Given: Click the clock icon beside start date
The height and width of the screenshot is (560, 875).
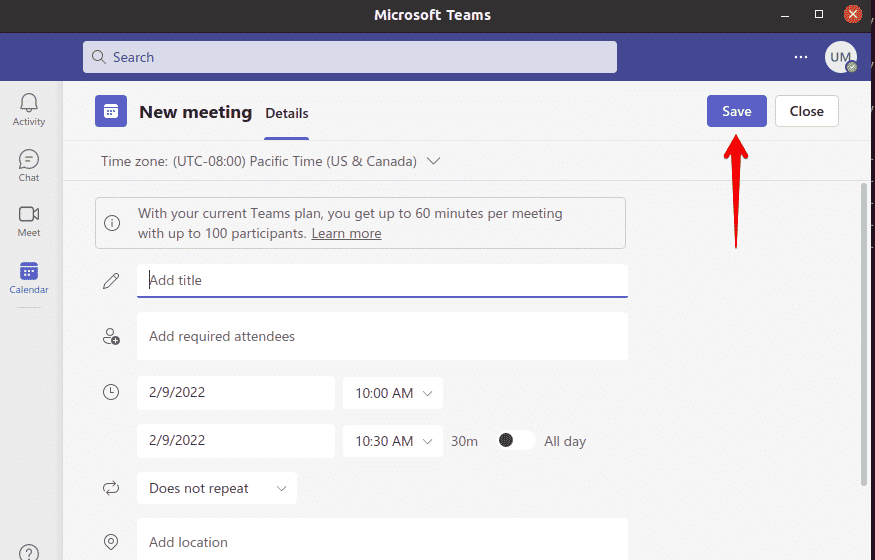Looking at the screenshot, I should [x=111, y=392].
